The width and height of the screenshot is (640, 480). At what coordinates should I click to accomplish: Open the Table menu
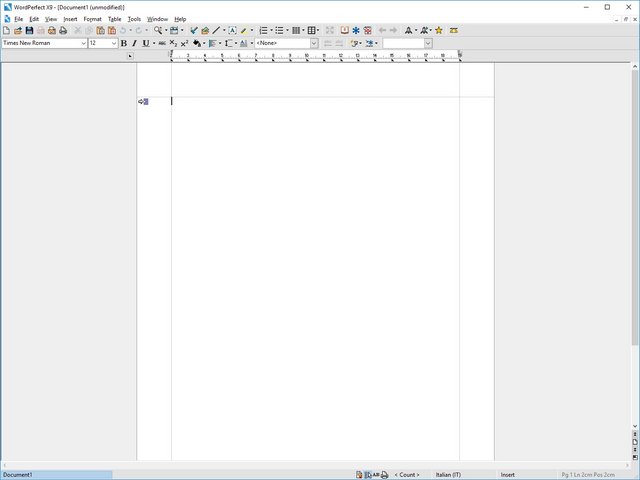click(114, 19)
